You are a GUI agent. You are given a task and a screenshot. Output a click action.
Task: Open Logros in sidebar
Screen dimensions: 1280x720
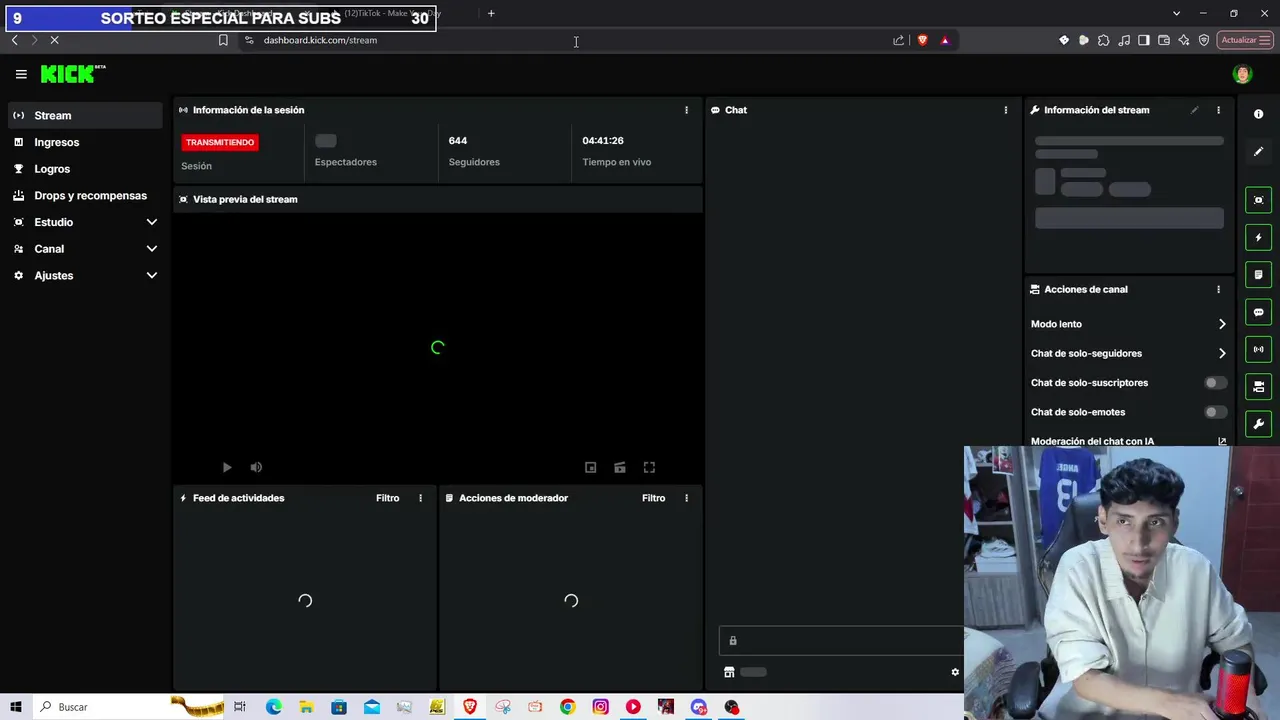85,169
